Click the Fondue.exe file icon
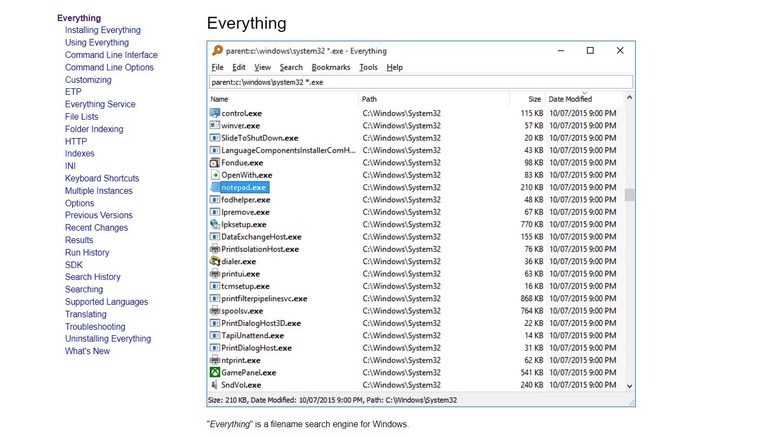Image resolution: width=780 pixels, height=438 pixels. [214, 163]
